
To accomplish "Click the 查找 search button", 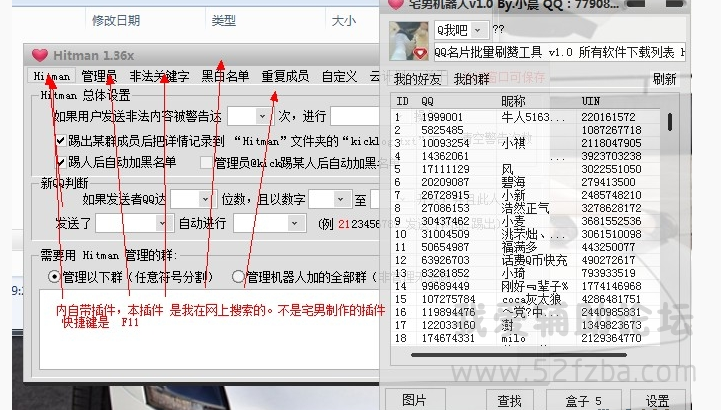I will tap(510, 400).
